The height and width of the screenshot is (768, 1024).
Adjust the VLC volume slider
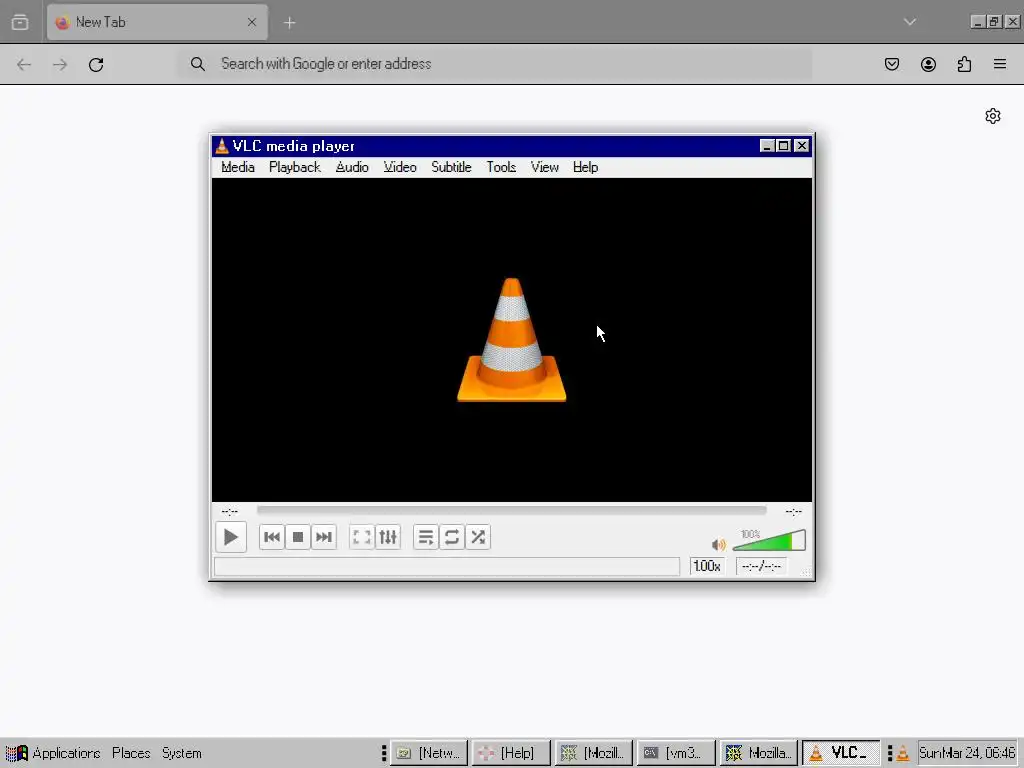[769, 541]
